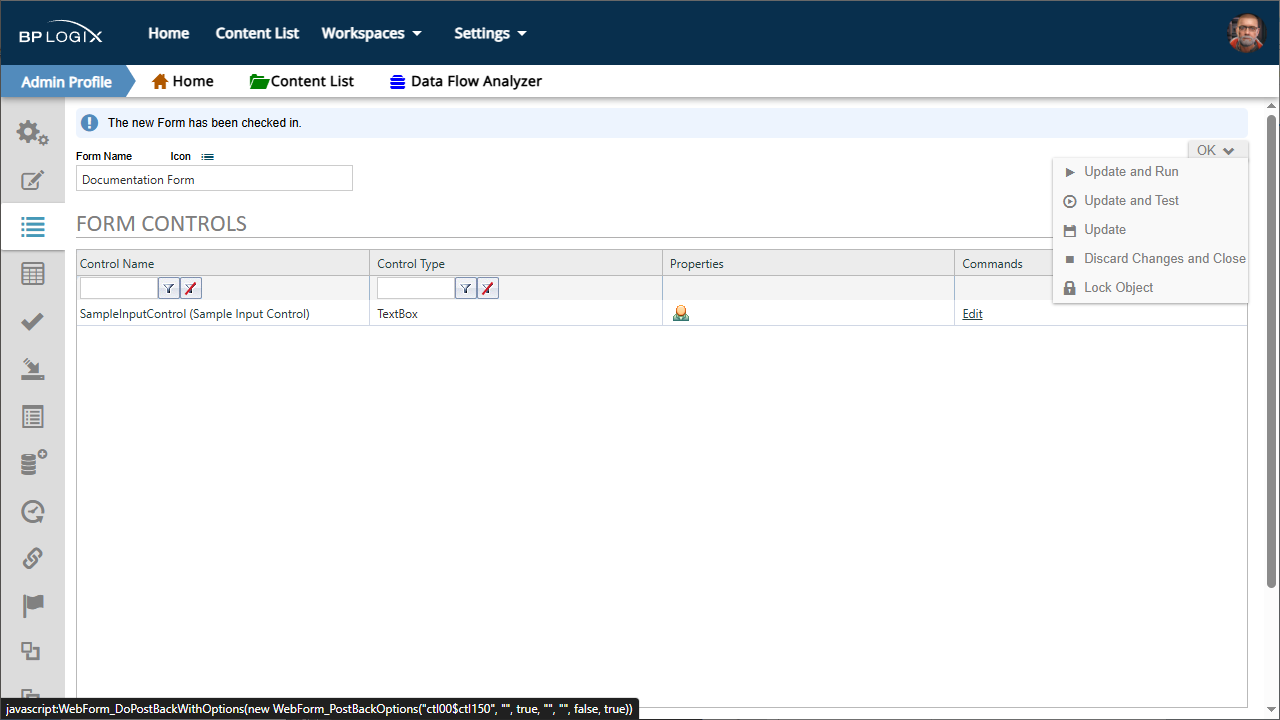Open Home in the breadcrumb bar
This screenshot has height=720, width=1280.
click(182, 81)
